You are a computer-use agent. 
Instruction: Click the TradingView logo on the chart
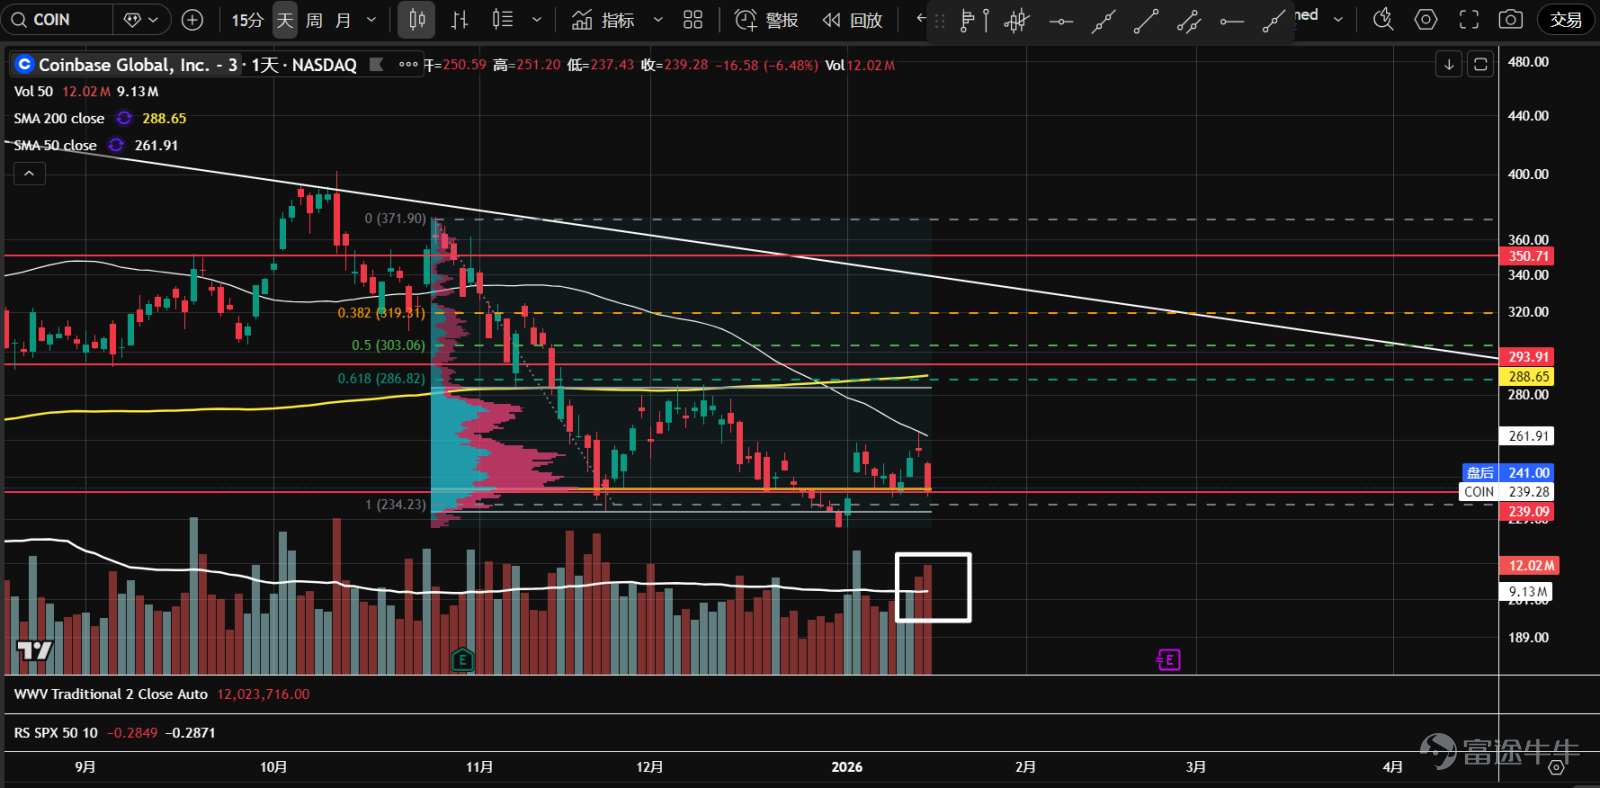point(35,652)
